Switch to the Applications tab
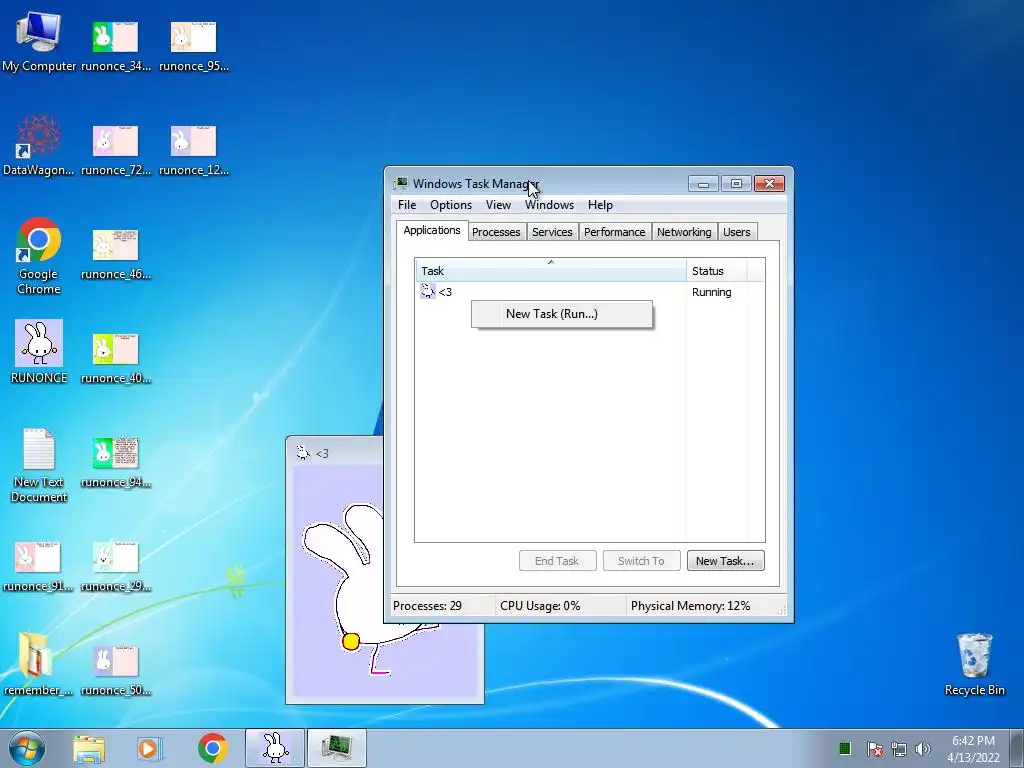 (432, 231)
